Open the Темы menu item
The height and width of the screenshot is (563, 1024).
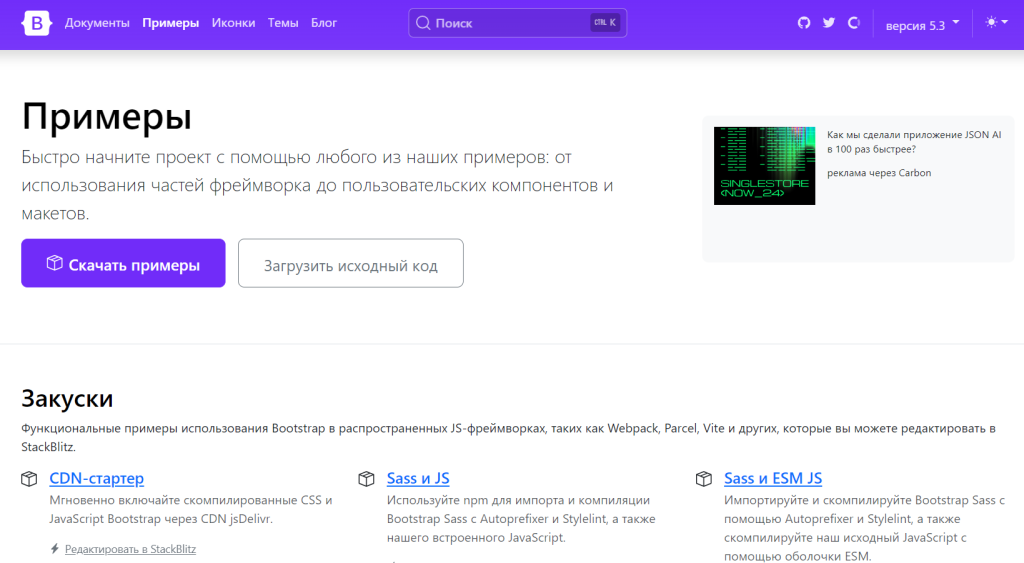coord(283,23)
